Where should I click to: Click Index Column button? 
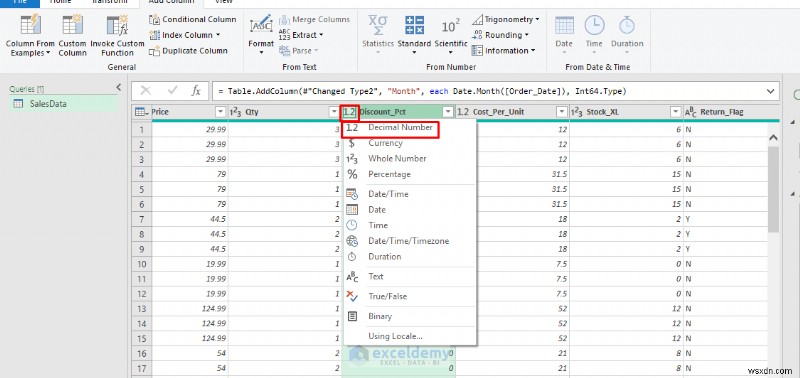click(185, 35)
